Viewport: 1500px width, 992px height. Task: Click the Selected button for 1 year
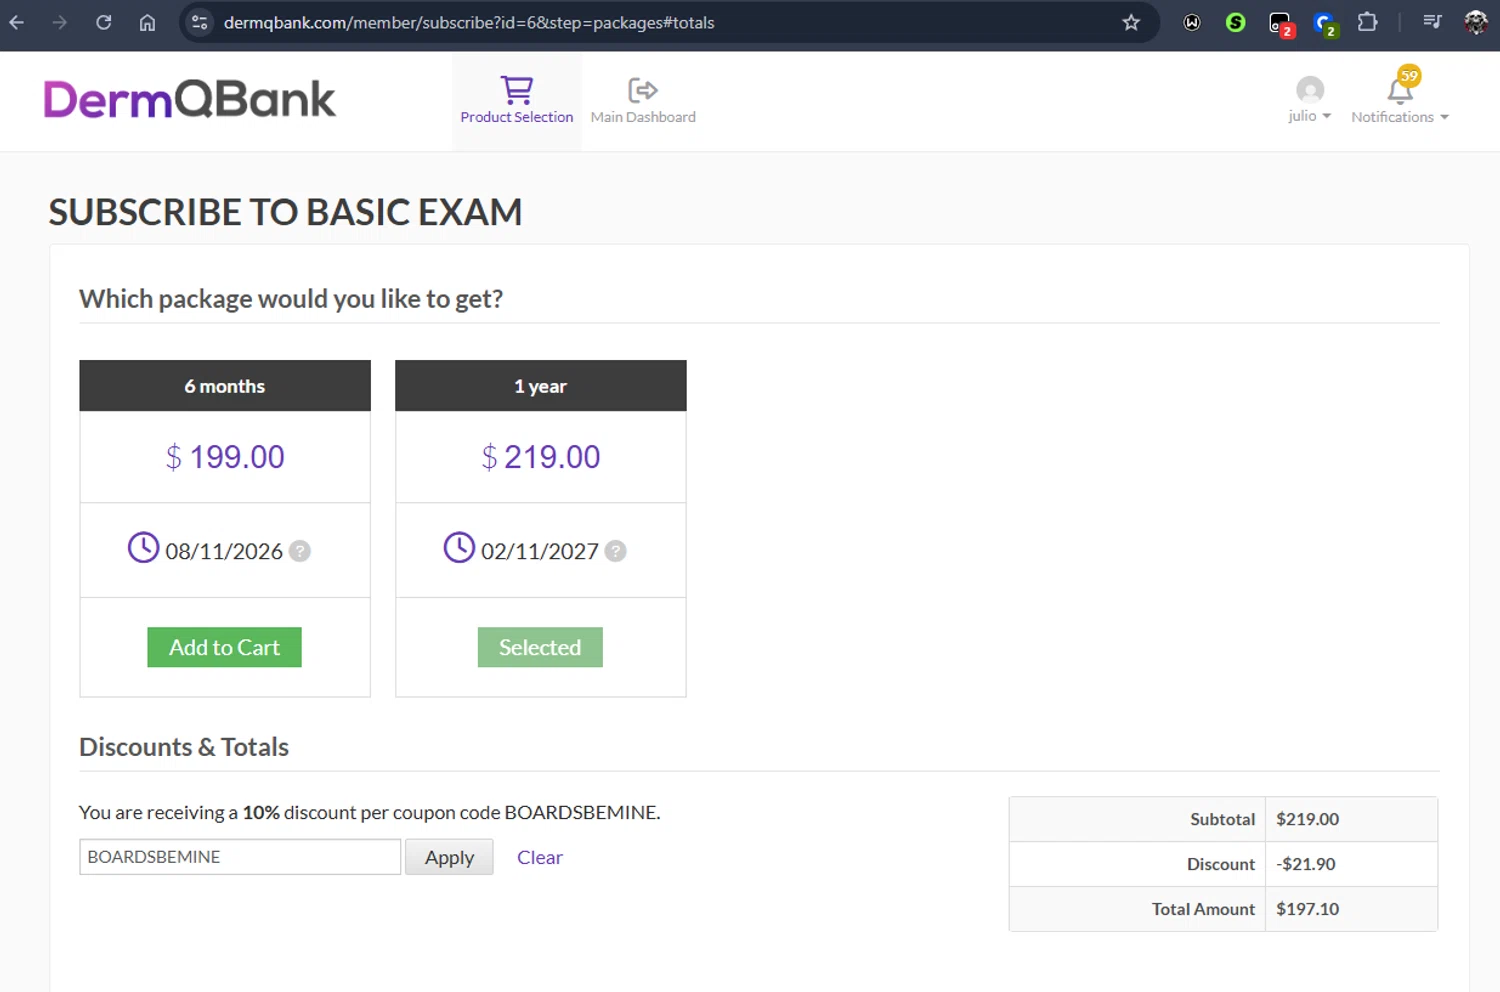(x=540, y=647)
